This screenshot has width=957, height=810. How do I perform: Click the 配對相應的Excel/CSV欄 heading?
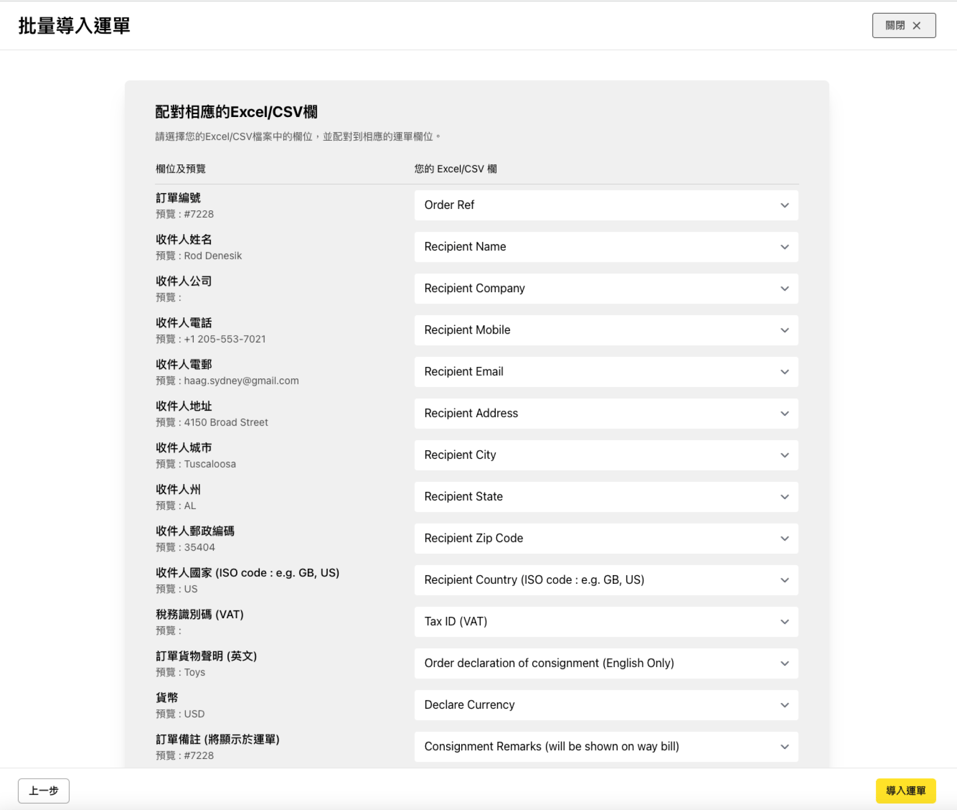pos(236,112)
